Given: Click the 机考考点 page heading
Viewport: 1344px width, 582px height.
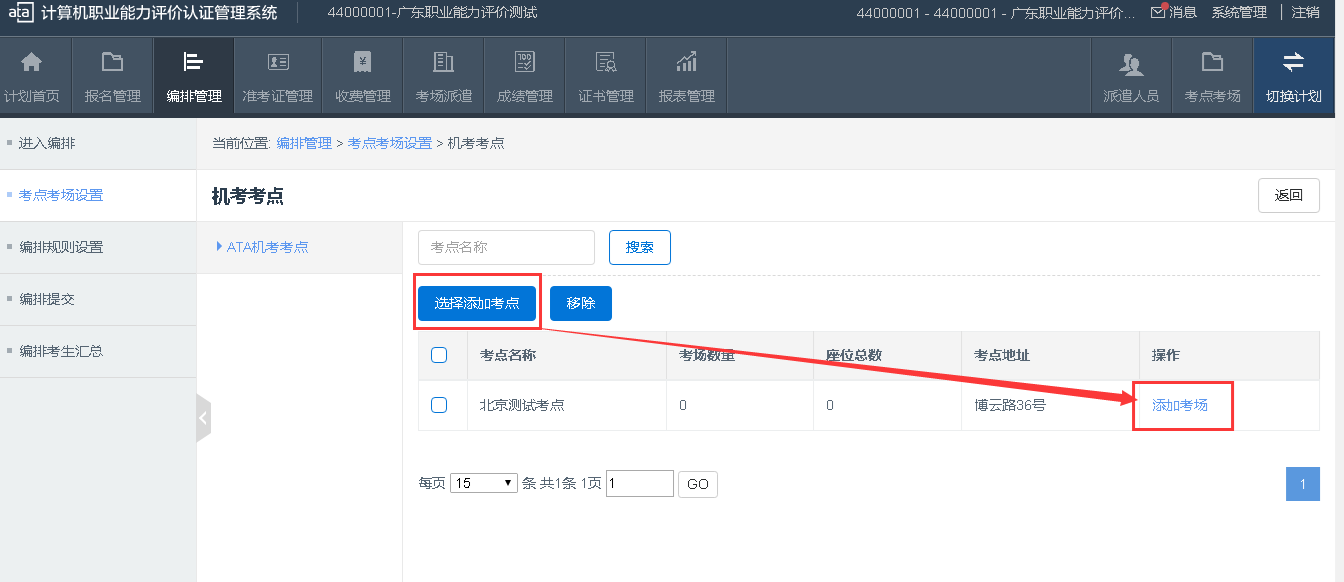Looking at the screenshot, I should coord(248,196).
